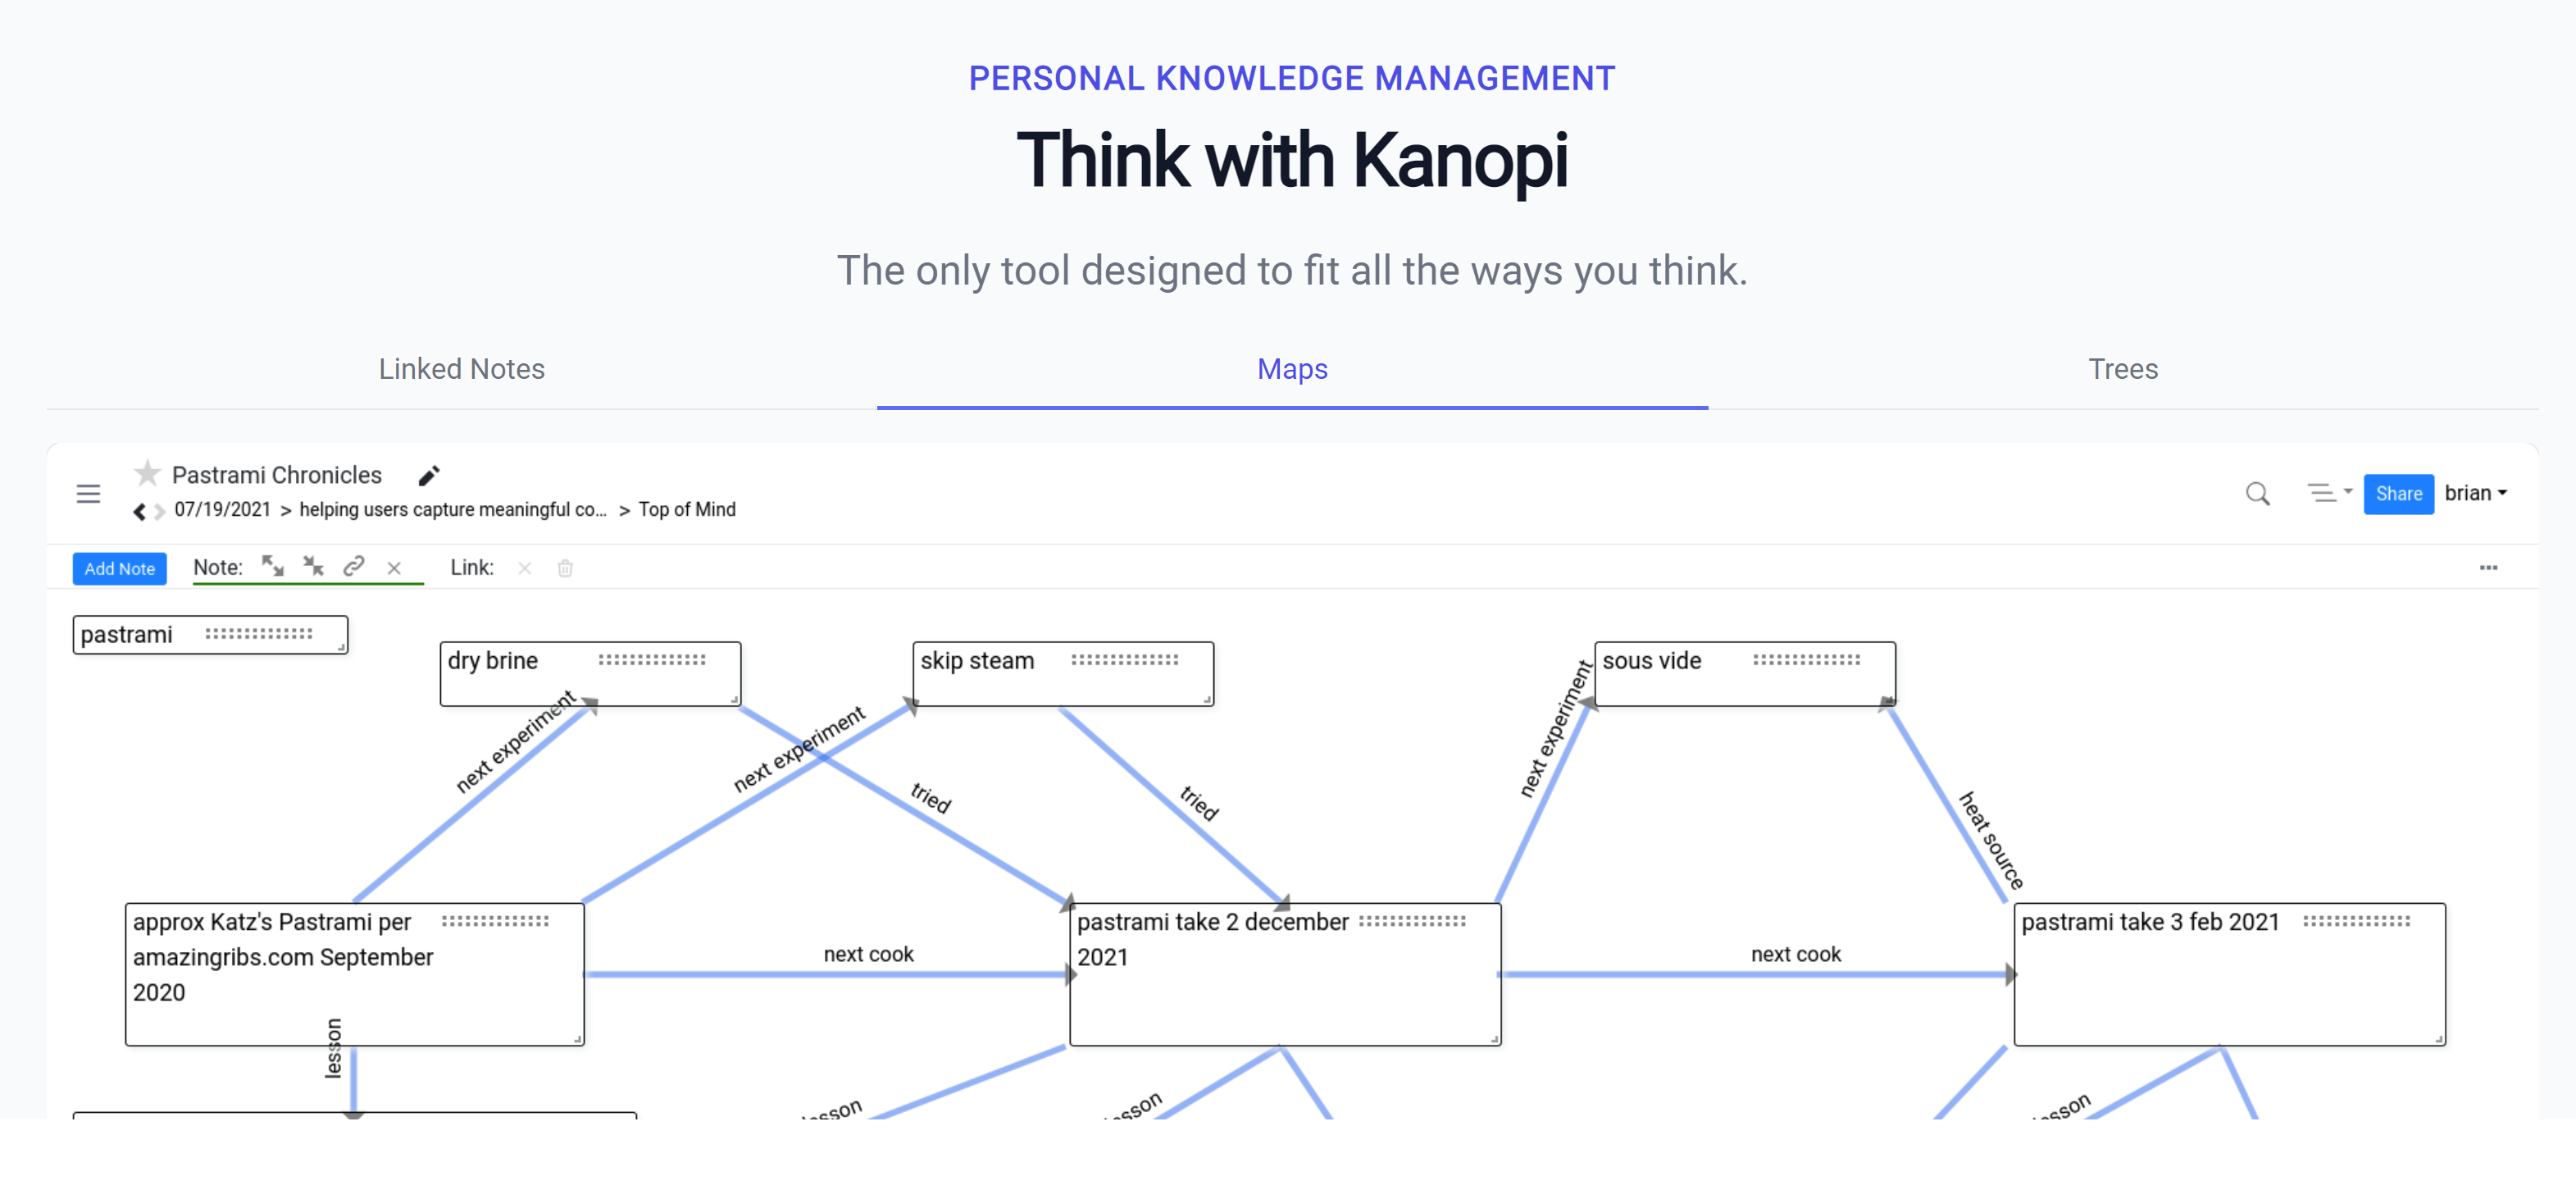Collapse the selected note using collapse arrows icon
The height and width of the screenshot is (1199, 2576).
314,567
